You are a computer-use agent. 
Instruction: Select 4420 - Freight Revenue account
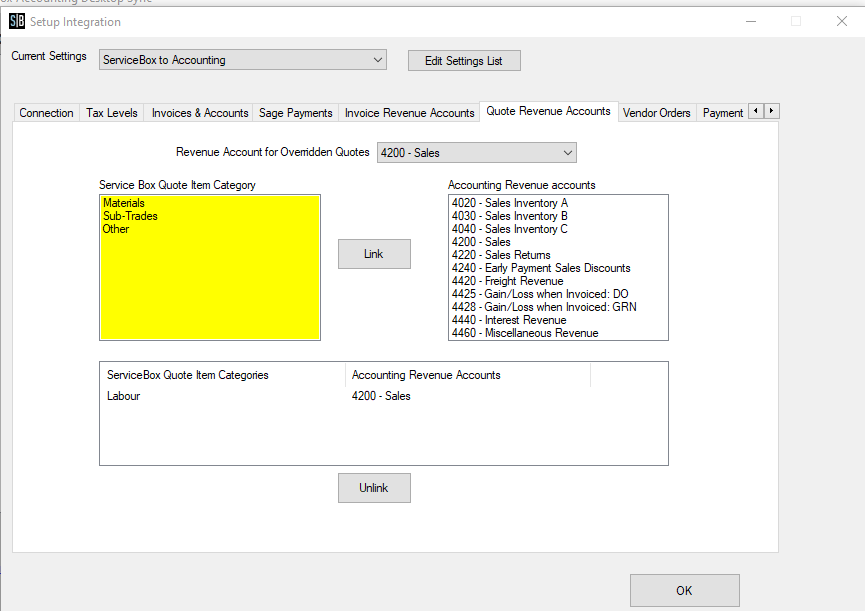click(x=558, y=281)
